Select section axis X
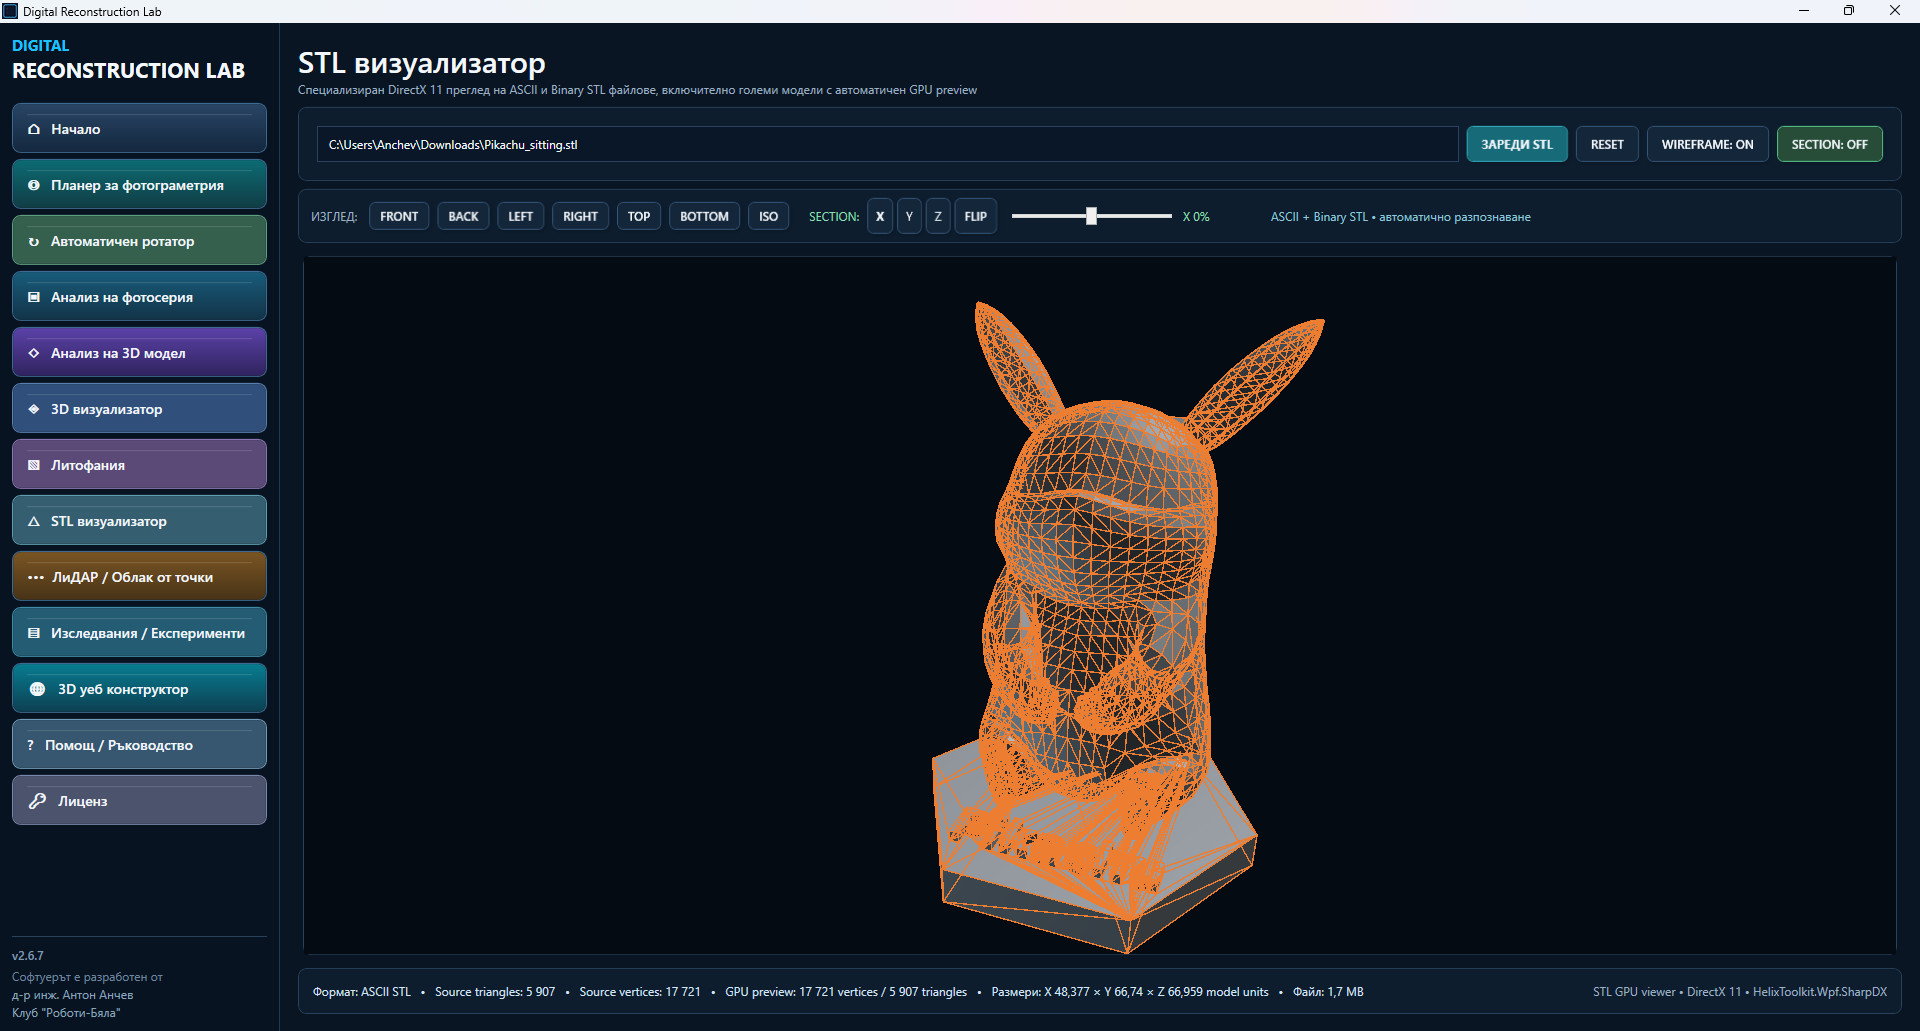 point(880,216)
